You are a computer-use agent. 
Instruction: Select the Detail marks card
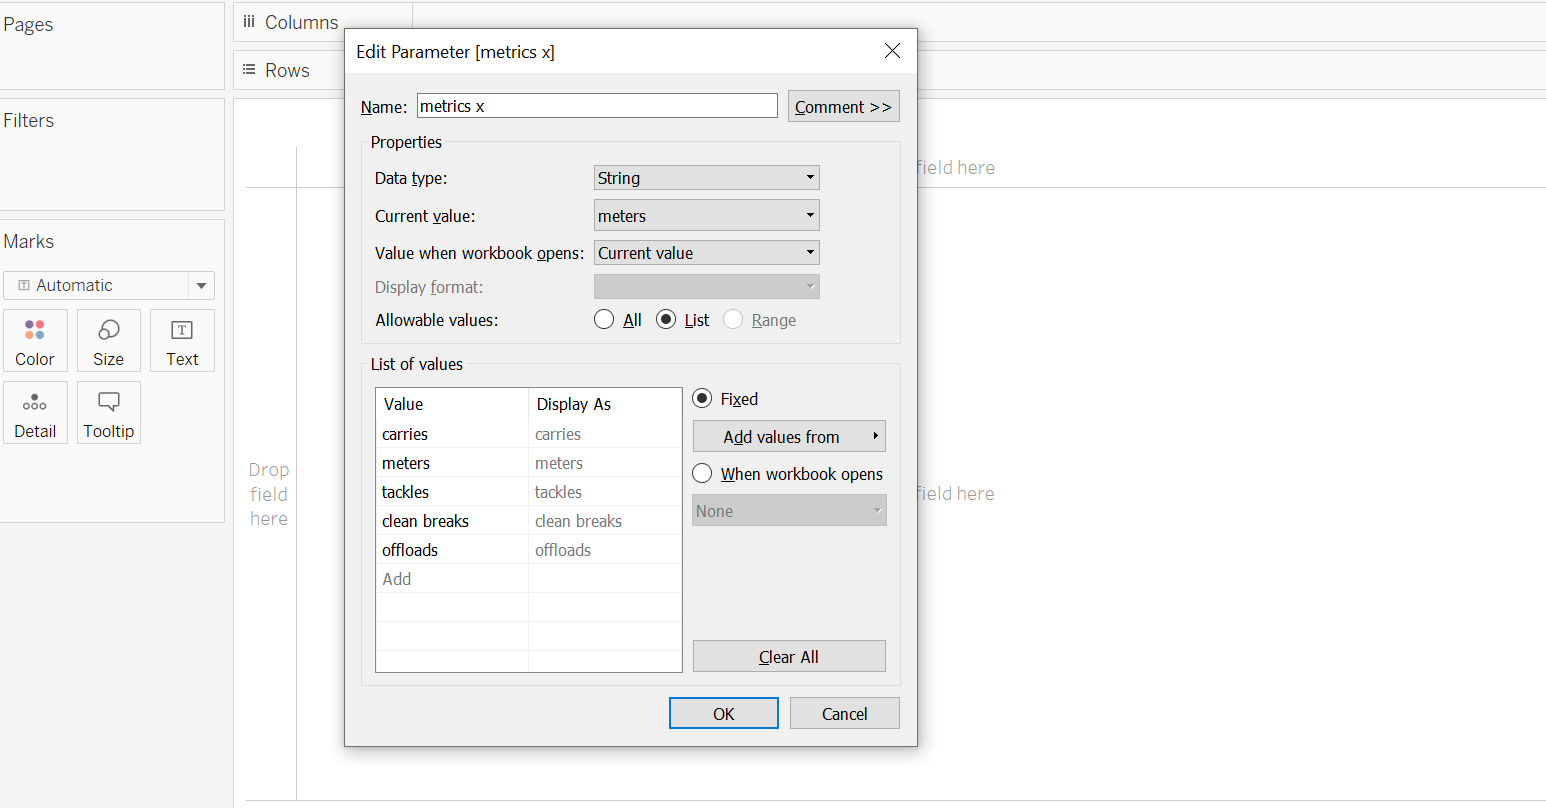[35, 412]
